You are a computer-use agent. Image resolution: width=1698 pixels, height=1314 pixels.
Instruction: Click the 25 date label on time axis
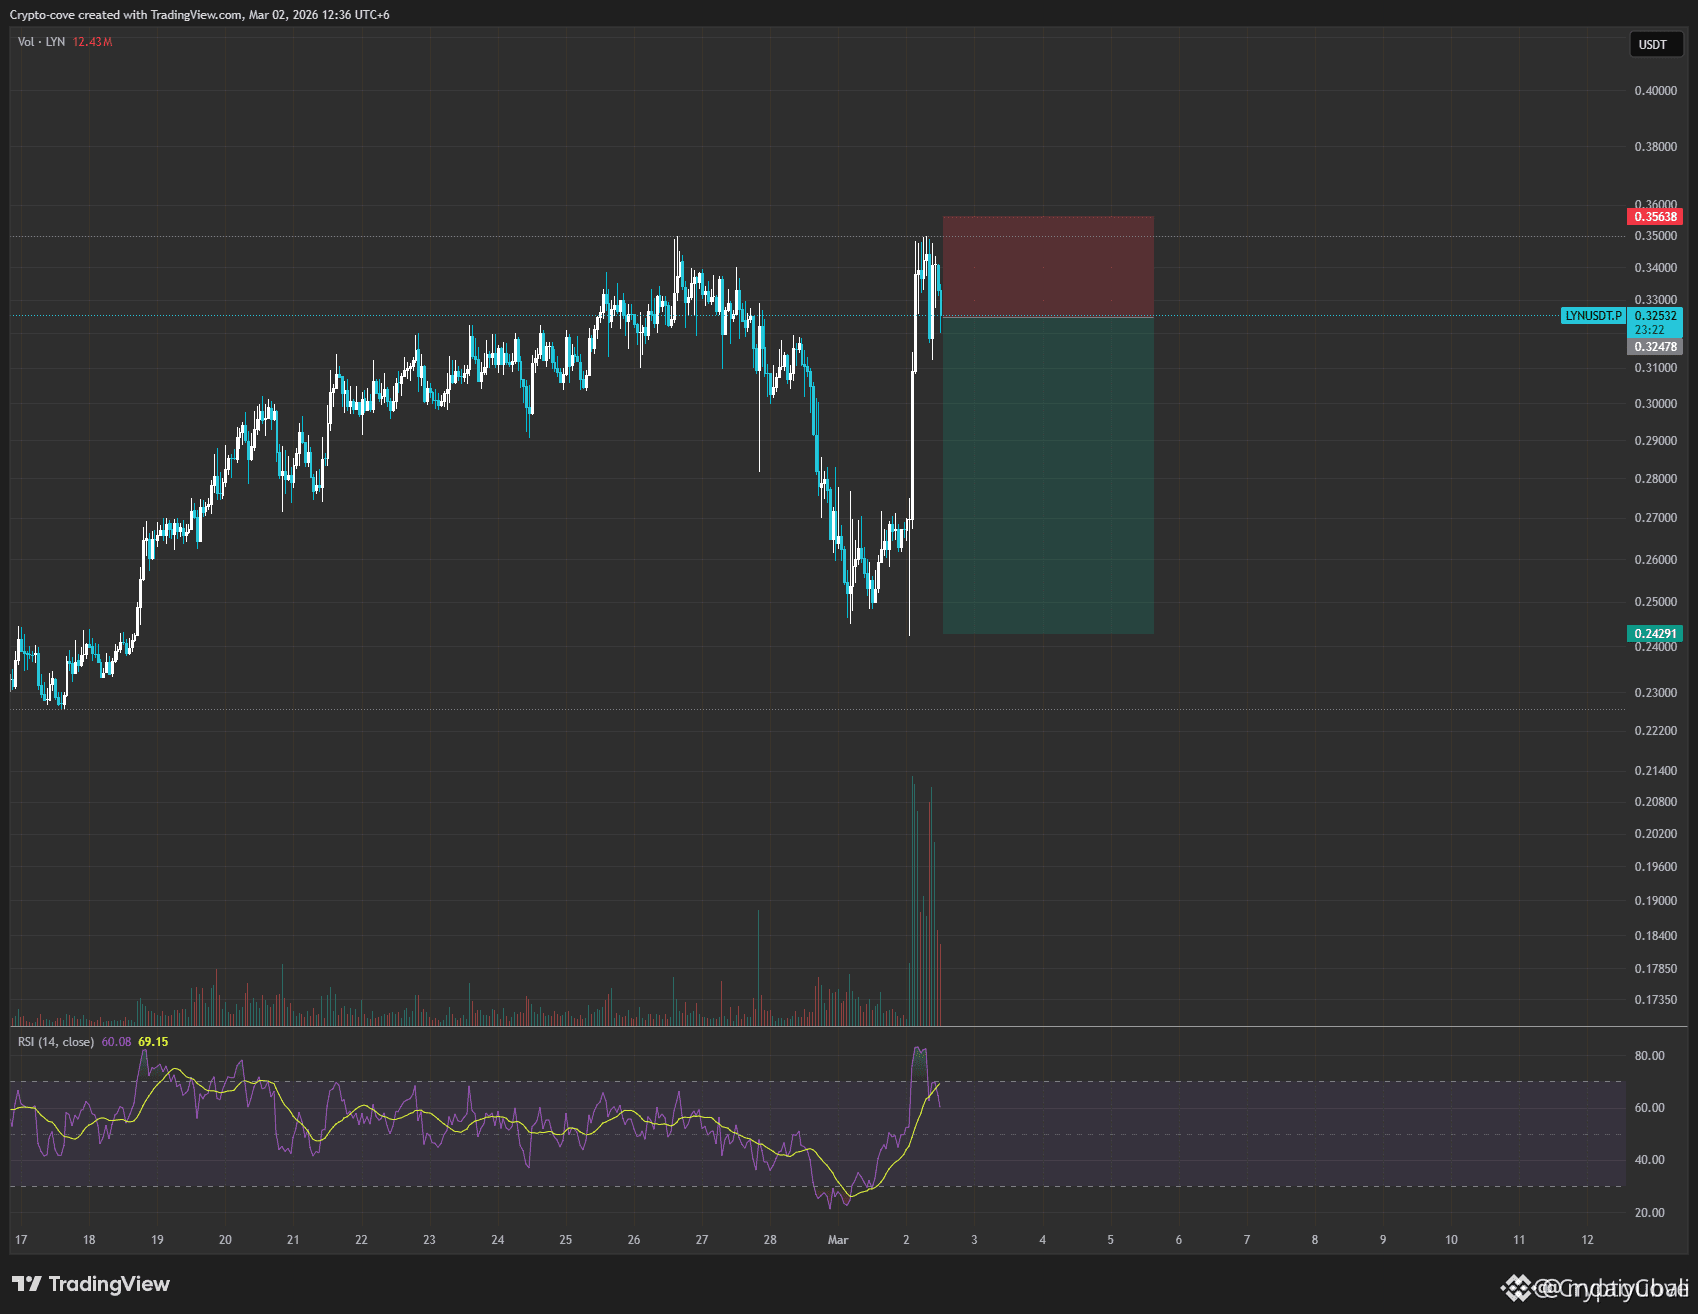point(566,1240)
